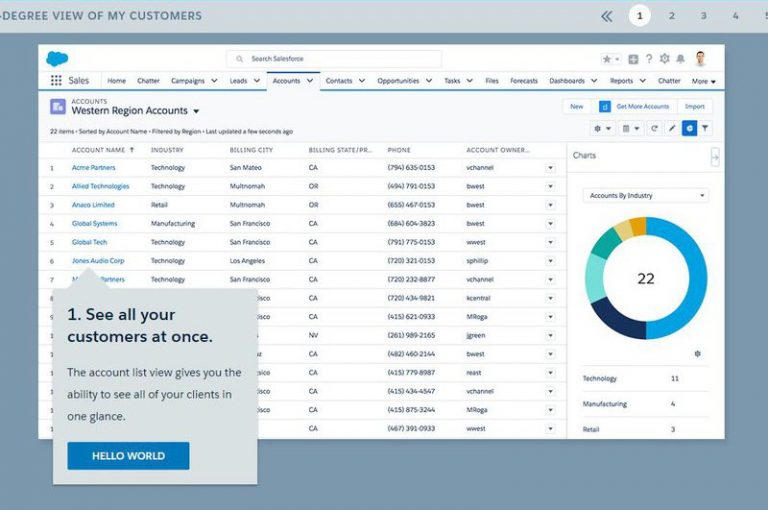Open Reports tab dropdown arrow
This screenshot has width=768, height=510.
643,81
